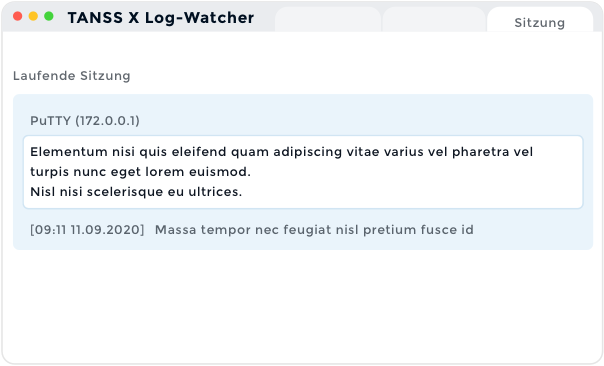The width and height of the screenshot is (604, 366).
Task: Click the Laufende Sitzung heading
Action: pyautogui.click(x=72, y=76)
